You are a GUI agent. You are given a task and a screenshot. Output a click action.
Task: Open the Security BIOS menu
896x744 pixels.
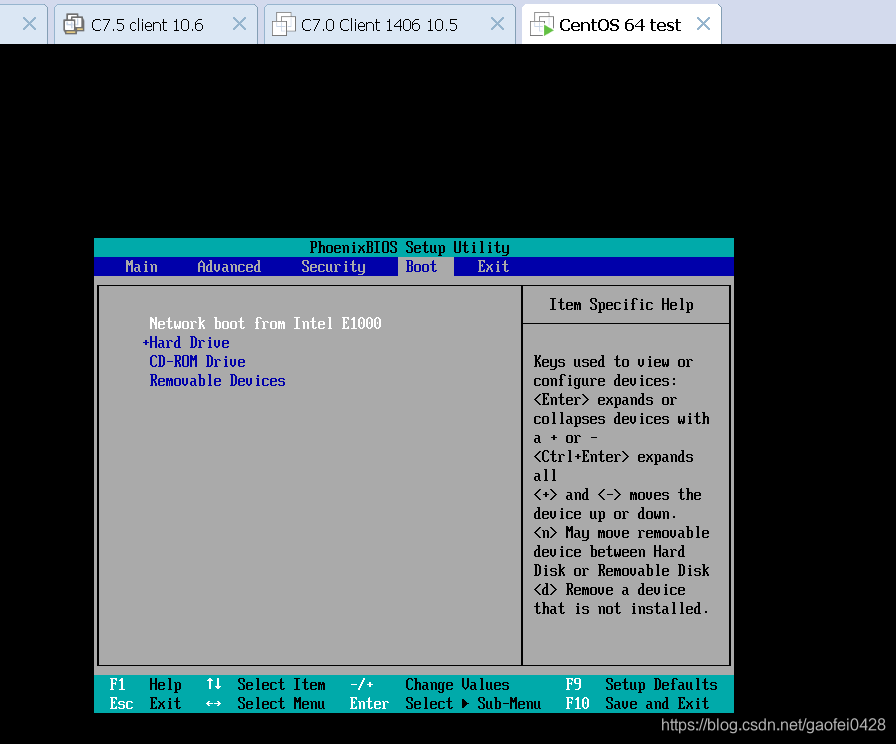(x=333, y=267)
